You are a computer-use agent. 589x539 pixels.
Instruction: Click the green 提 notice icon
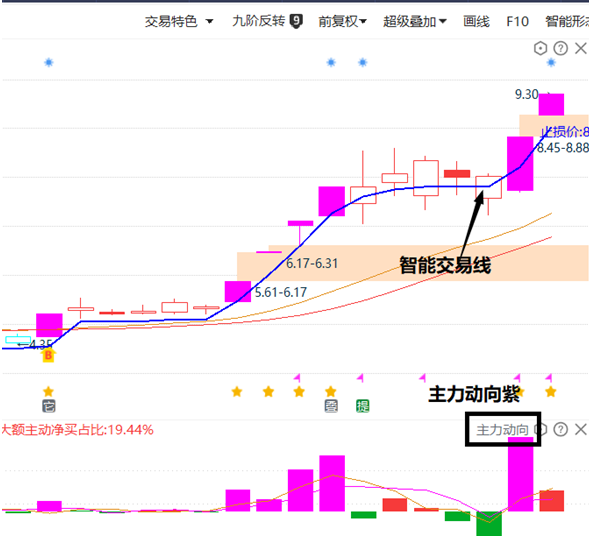pos(362,406)
